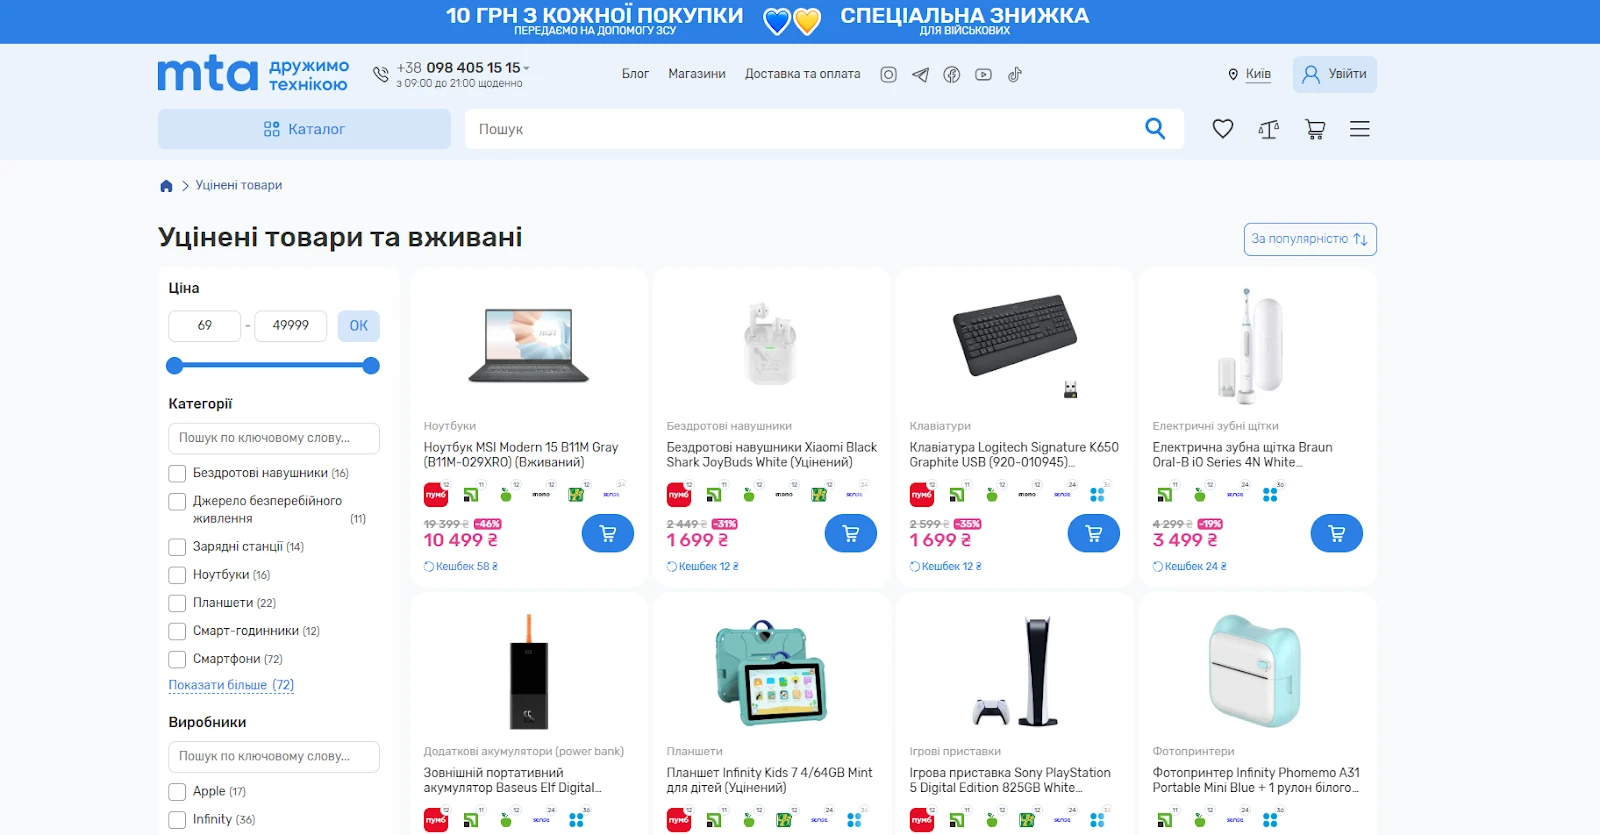Expand categories with Показати більше (72)
Screen dimensions: 1600x835
(x=231, y=685)
